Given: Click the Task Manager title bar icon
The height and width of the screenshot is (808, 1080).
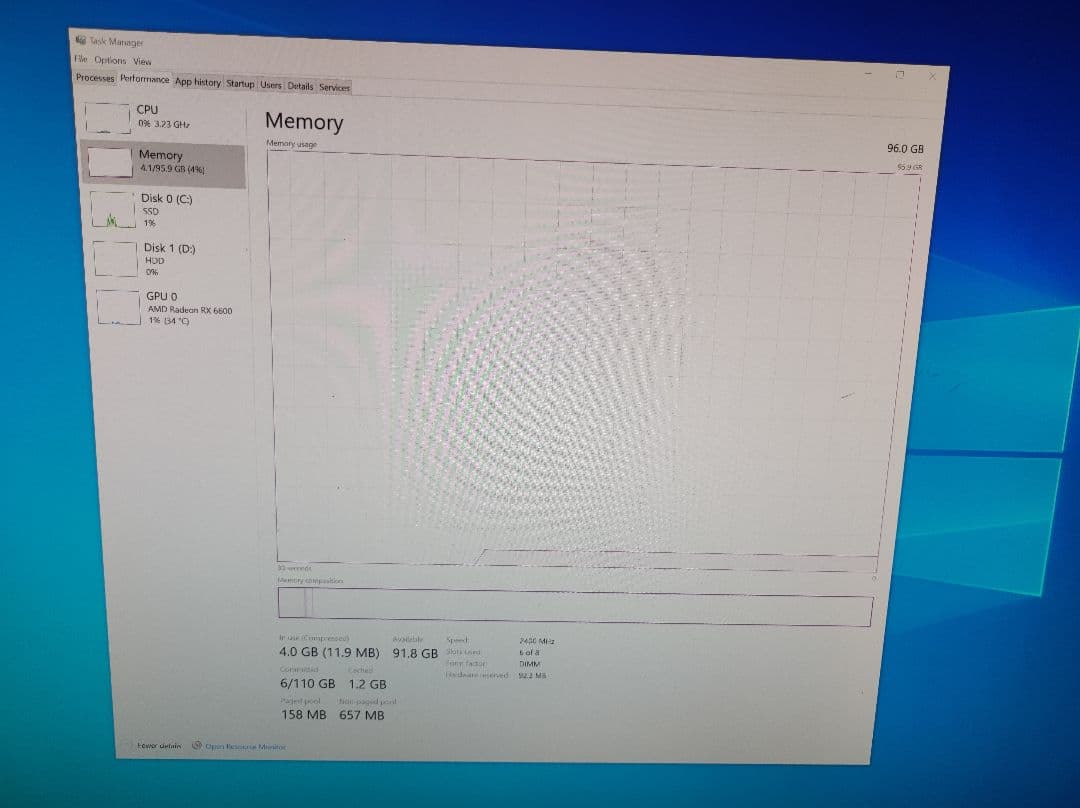Looking at the screenshot, I should 80,41.
